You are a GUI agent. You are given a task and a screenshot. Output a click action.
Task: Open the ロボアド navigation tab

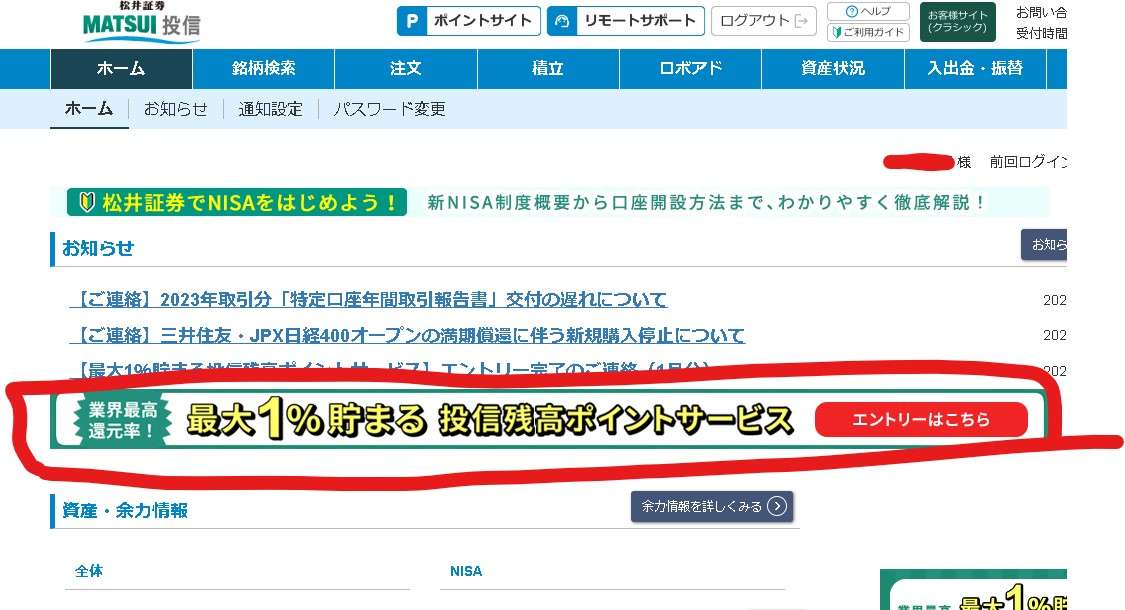[690, 69]
